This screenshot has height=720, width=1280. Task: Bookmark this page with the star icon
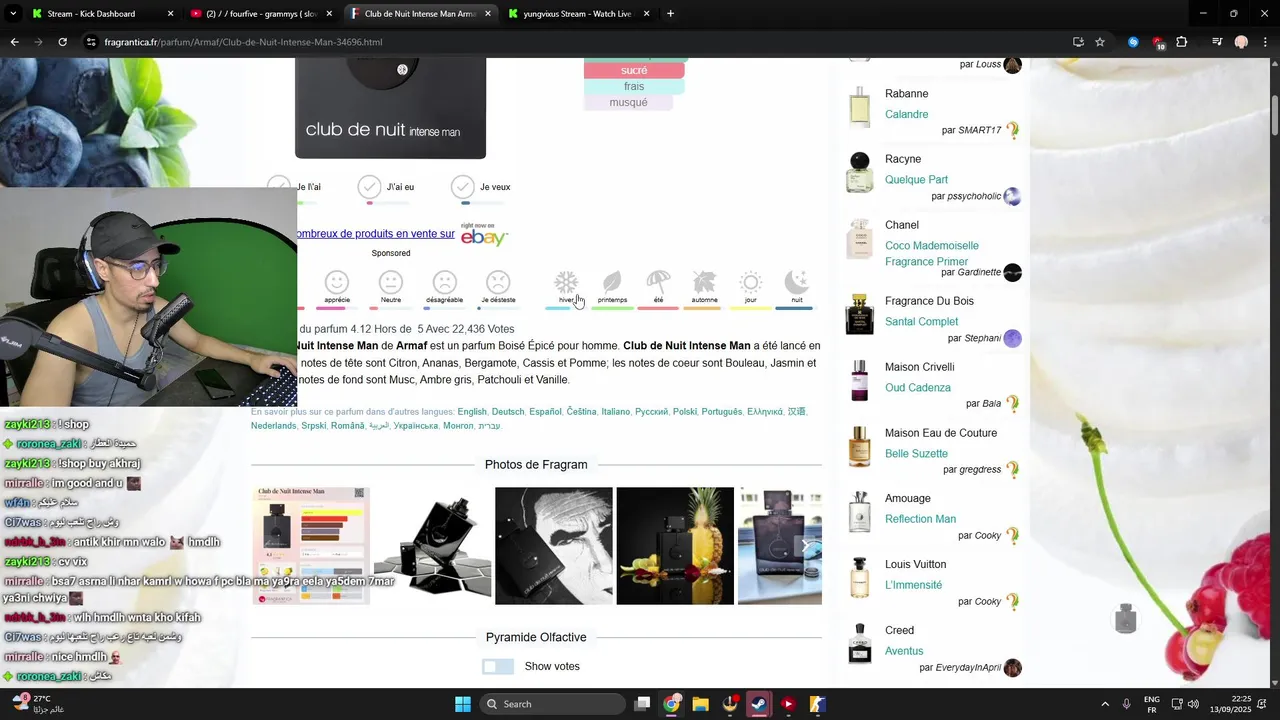point(1100,42)
